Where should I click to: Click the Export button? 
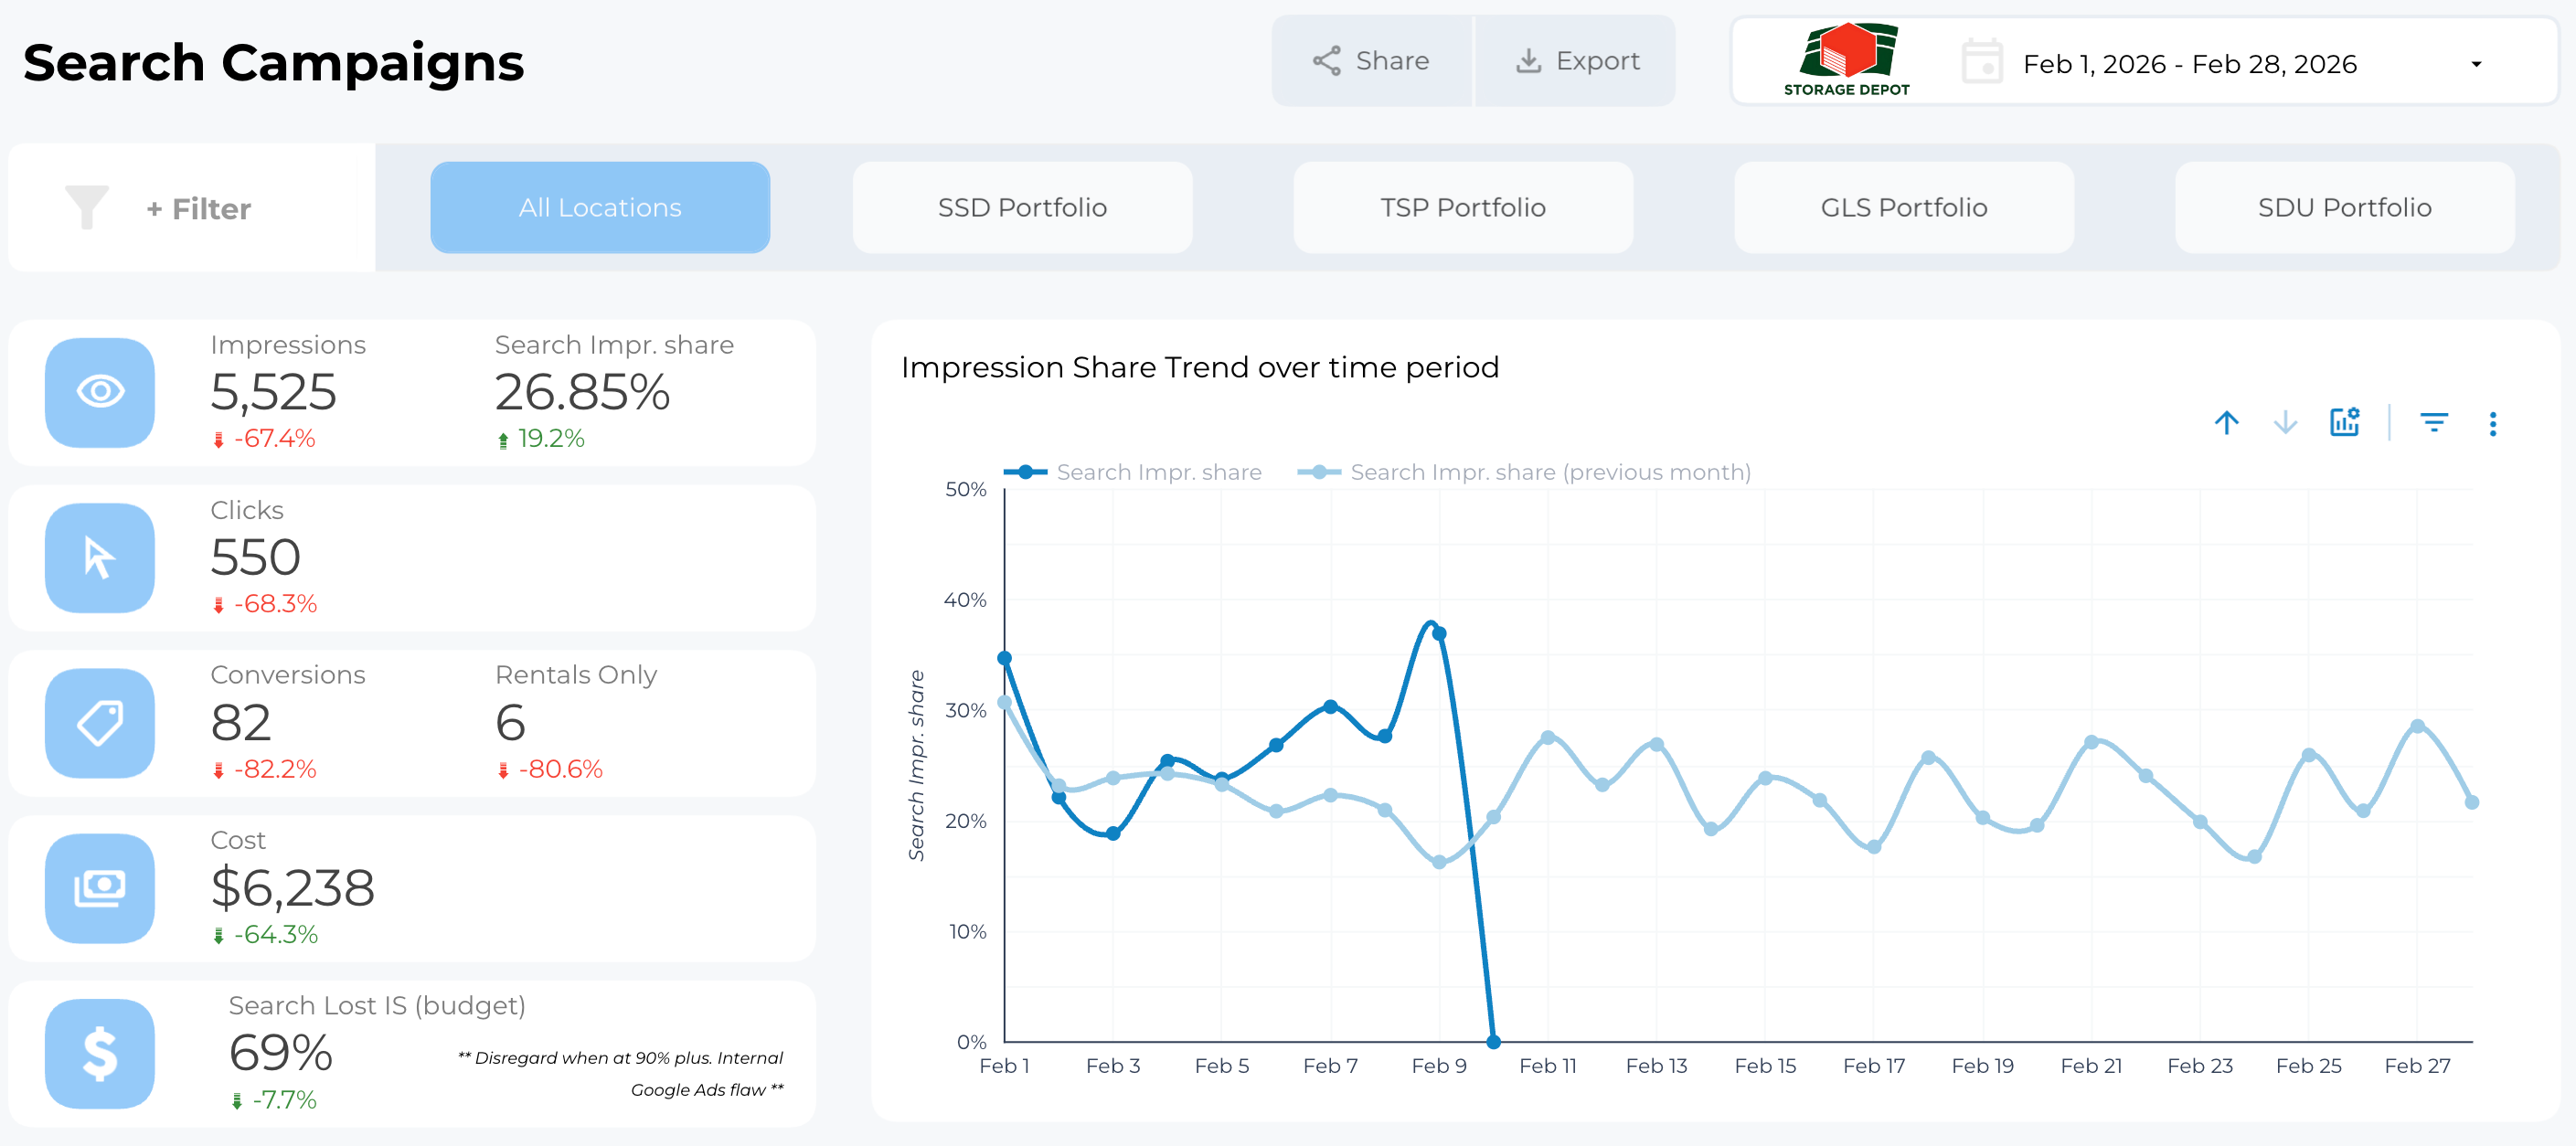(x=1577, y=61)
